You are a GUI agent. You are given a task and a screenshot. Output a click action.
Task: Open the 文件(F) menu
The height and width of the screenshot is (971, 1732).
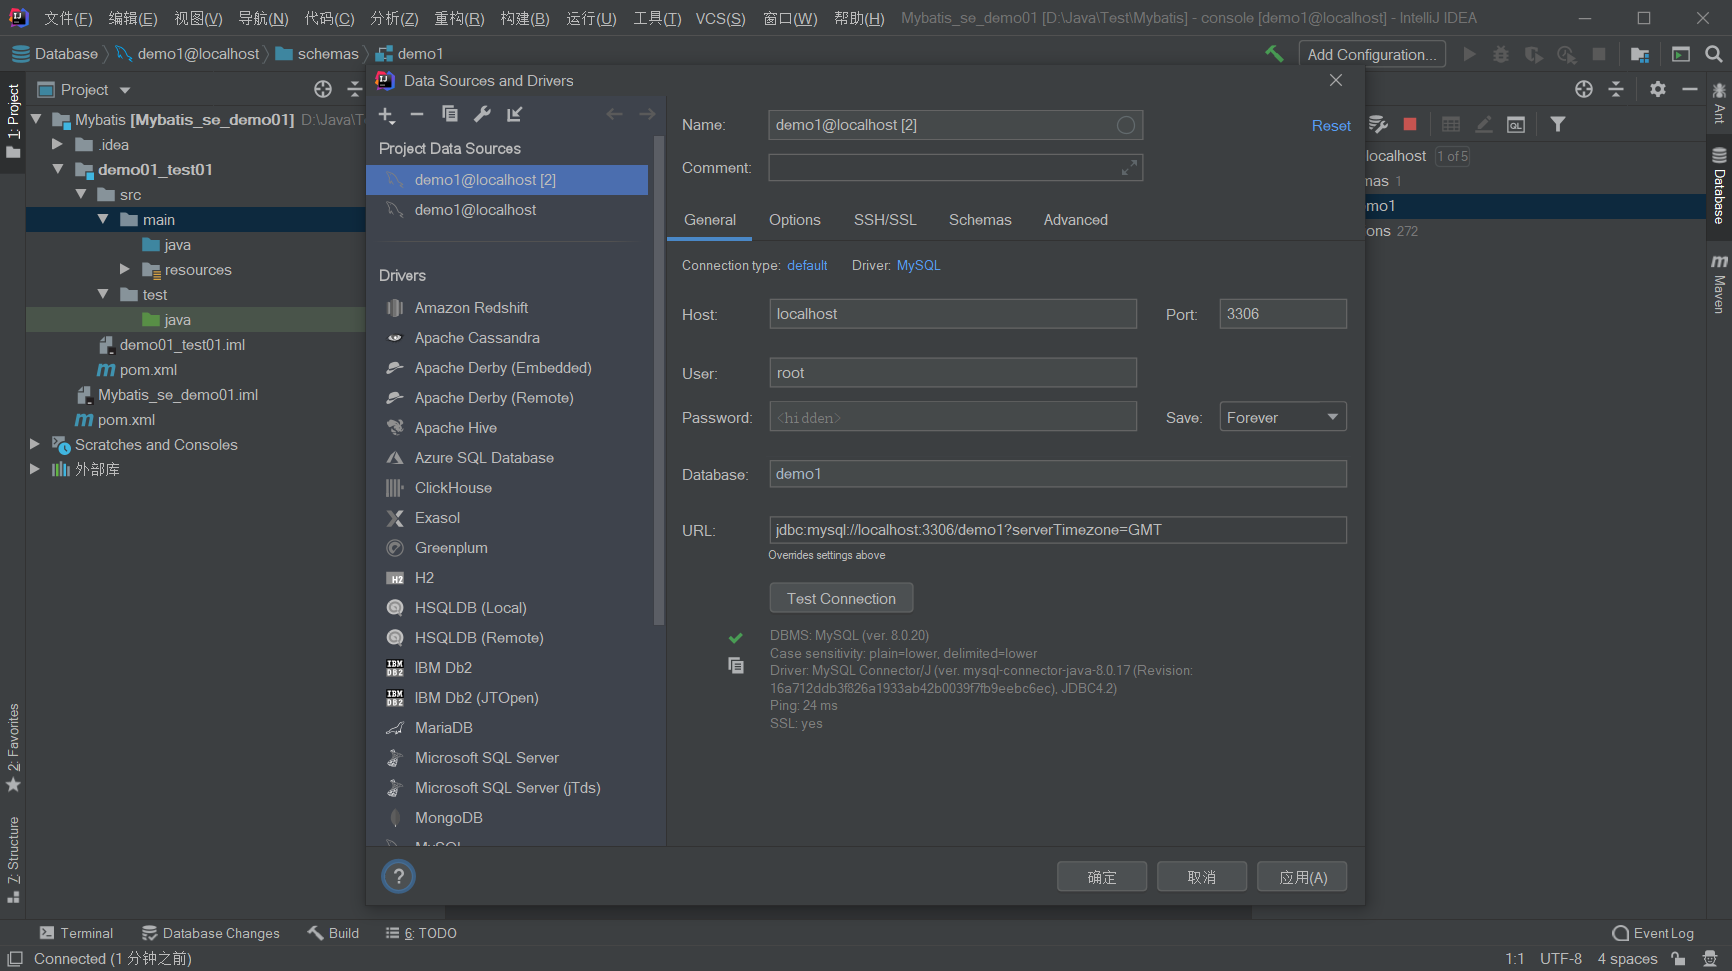pyautogui.click(x=68, y=19)
